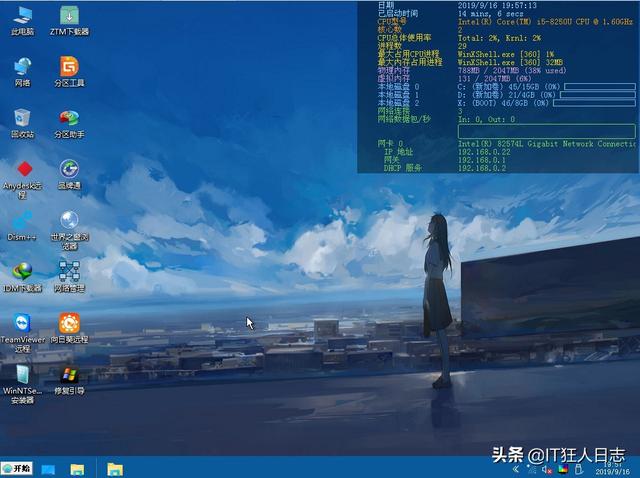
Task: Click the IP address text "192.168.0.22"
Action: coord(484,152)
